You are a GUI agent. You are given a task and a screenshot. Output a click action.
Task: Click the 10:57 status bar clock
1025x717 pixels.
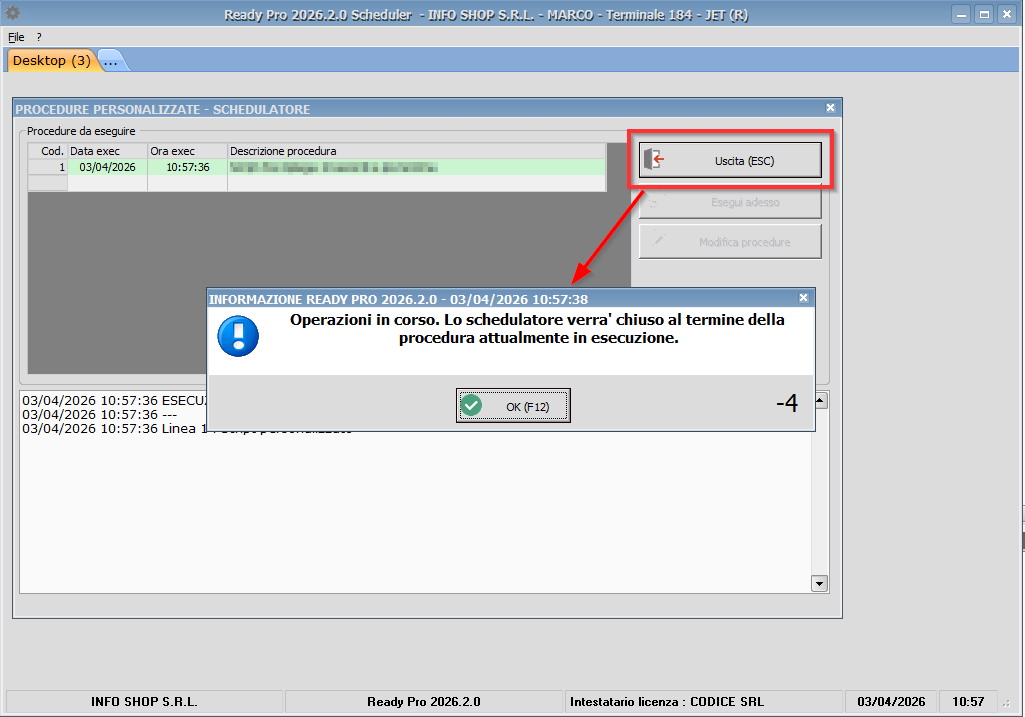point(968,701)
